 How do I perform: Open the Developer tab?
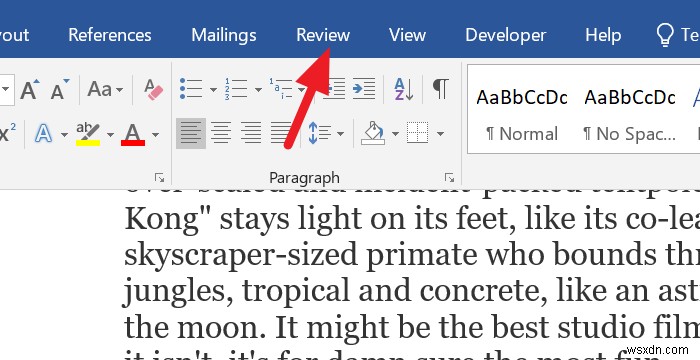[x=505, y=35]
